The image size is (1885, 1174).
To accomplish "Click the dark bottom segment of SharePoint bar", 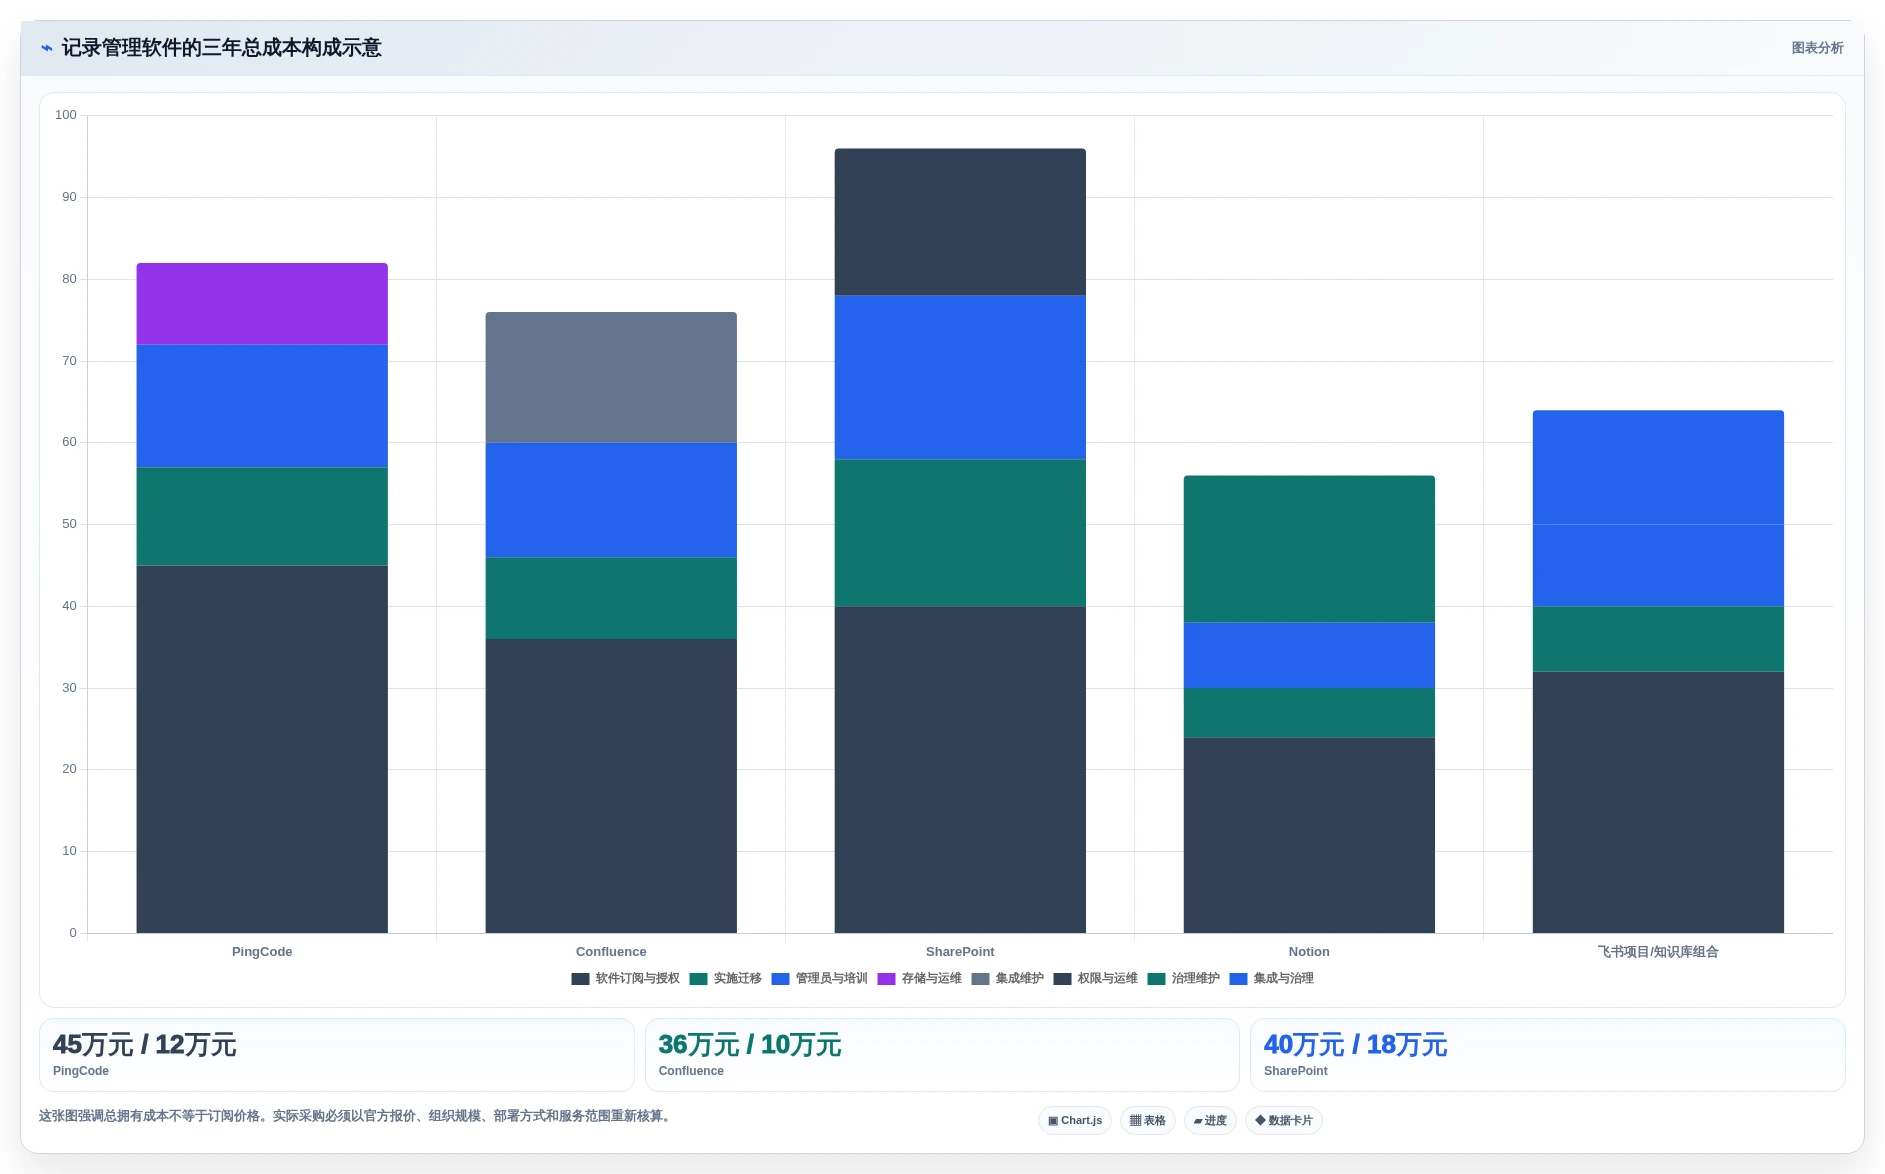I will click(x=960, y=770).
